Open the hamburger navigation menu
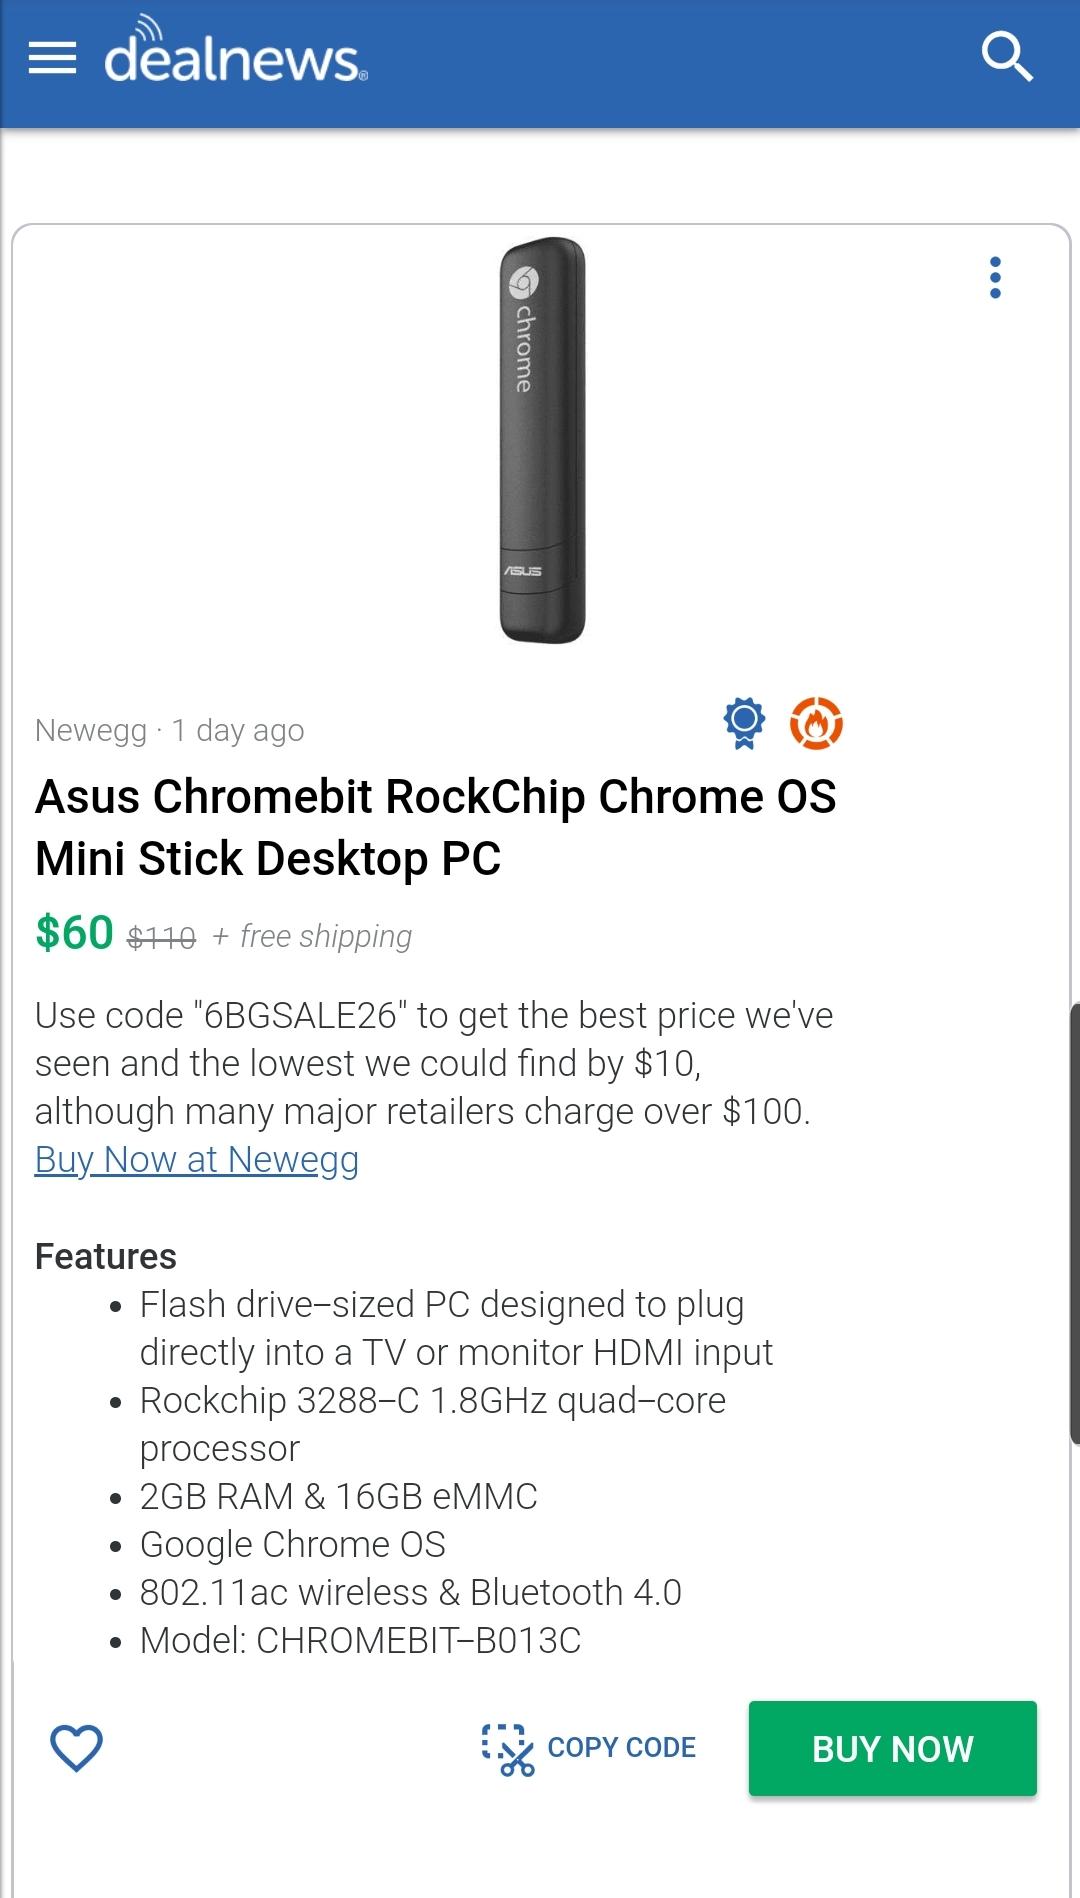 click(52, 59)
